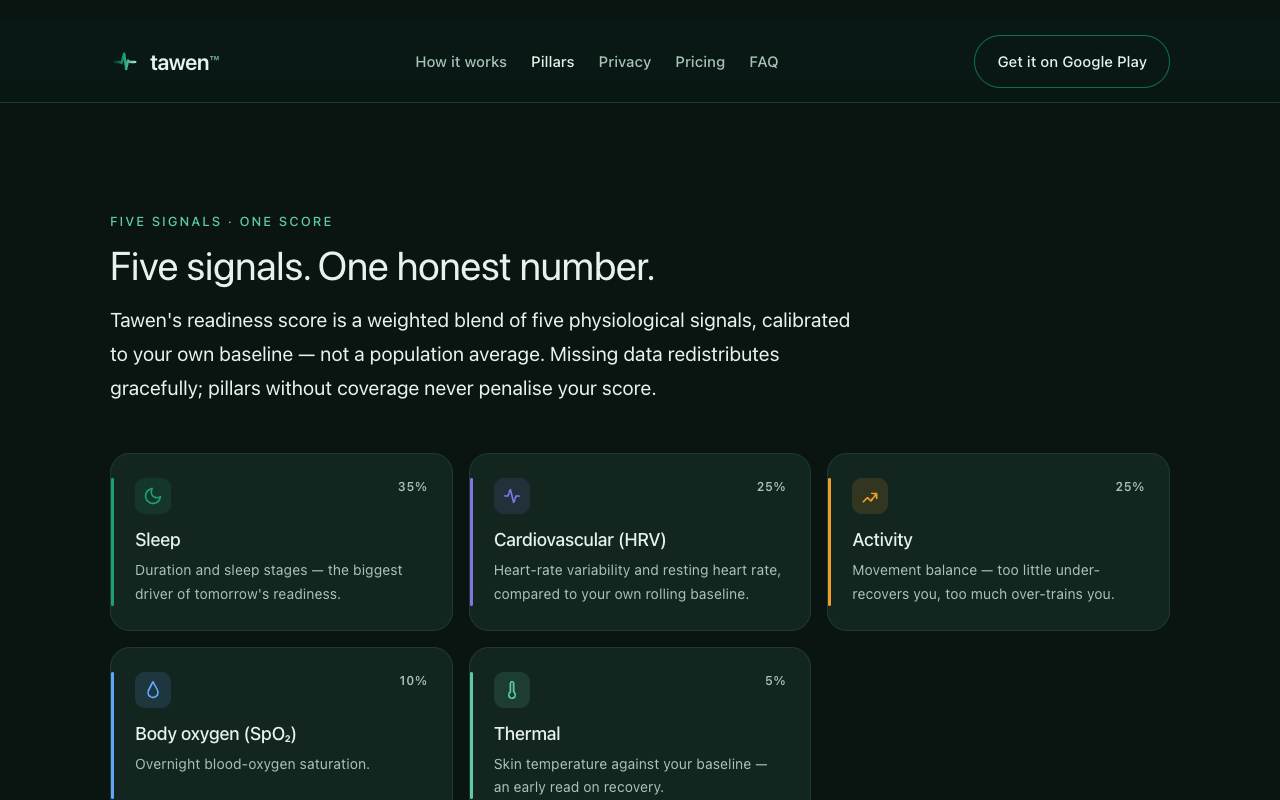Click the 35% weight label on Sleep
This screenshot has height=800, width=1280.
pos(413,487)
